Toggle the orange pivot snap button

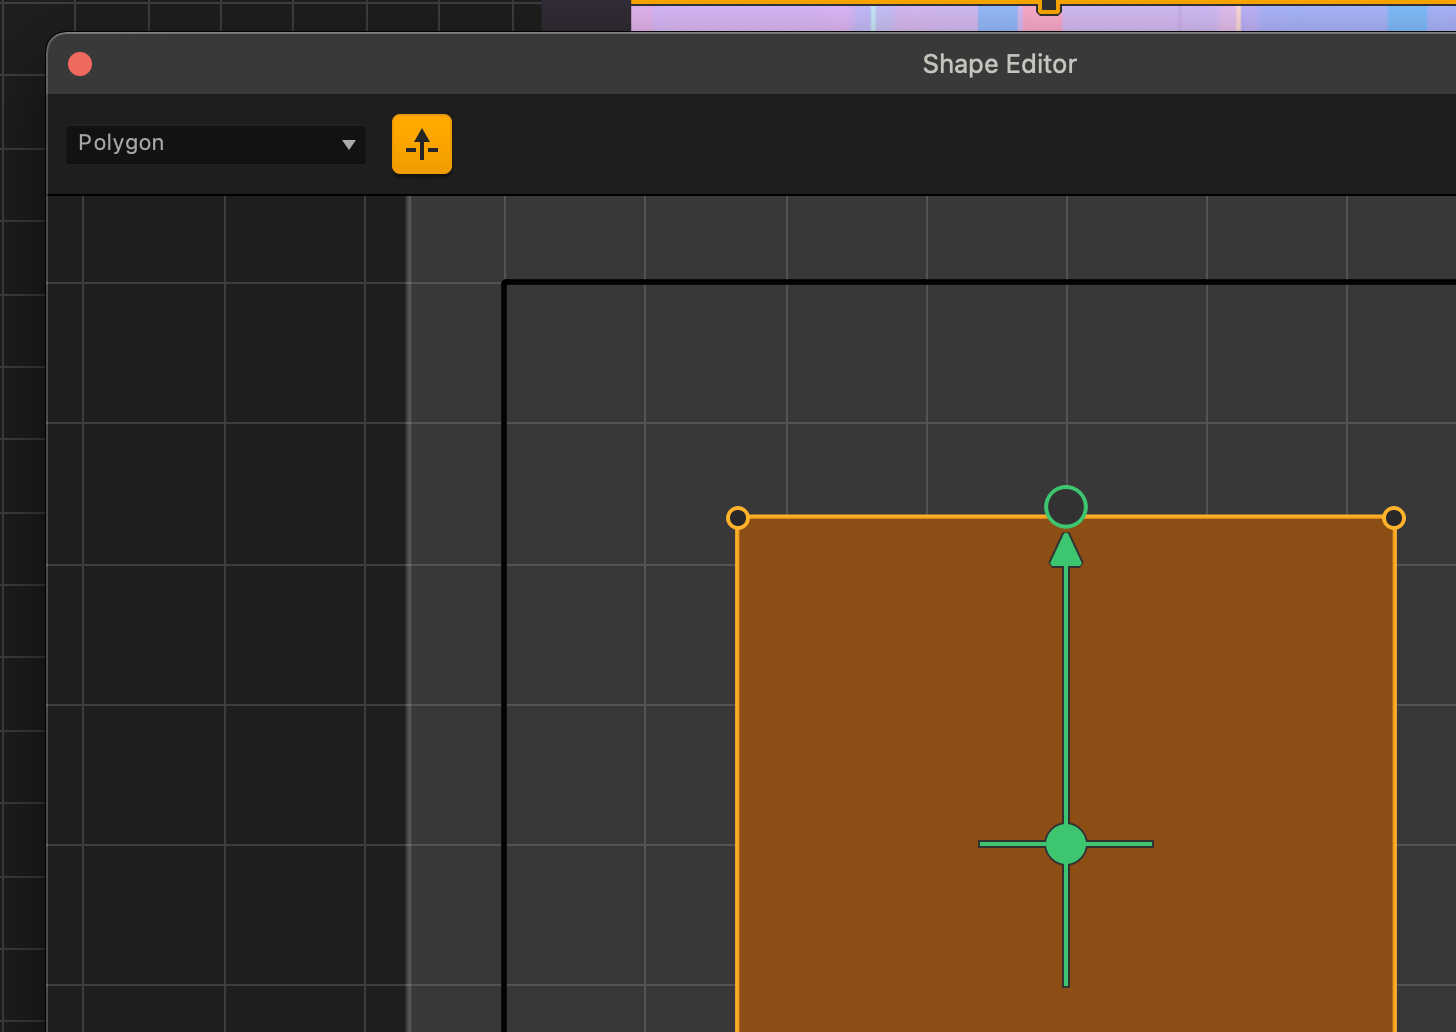point(422,144)
